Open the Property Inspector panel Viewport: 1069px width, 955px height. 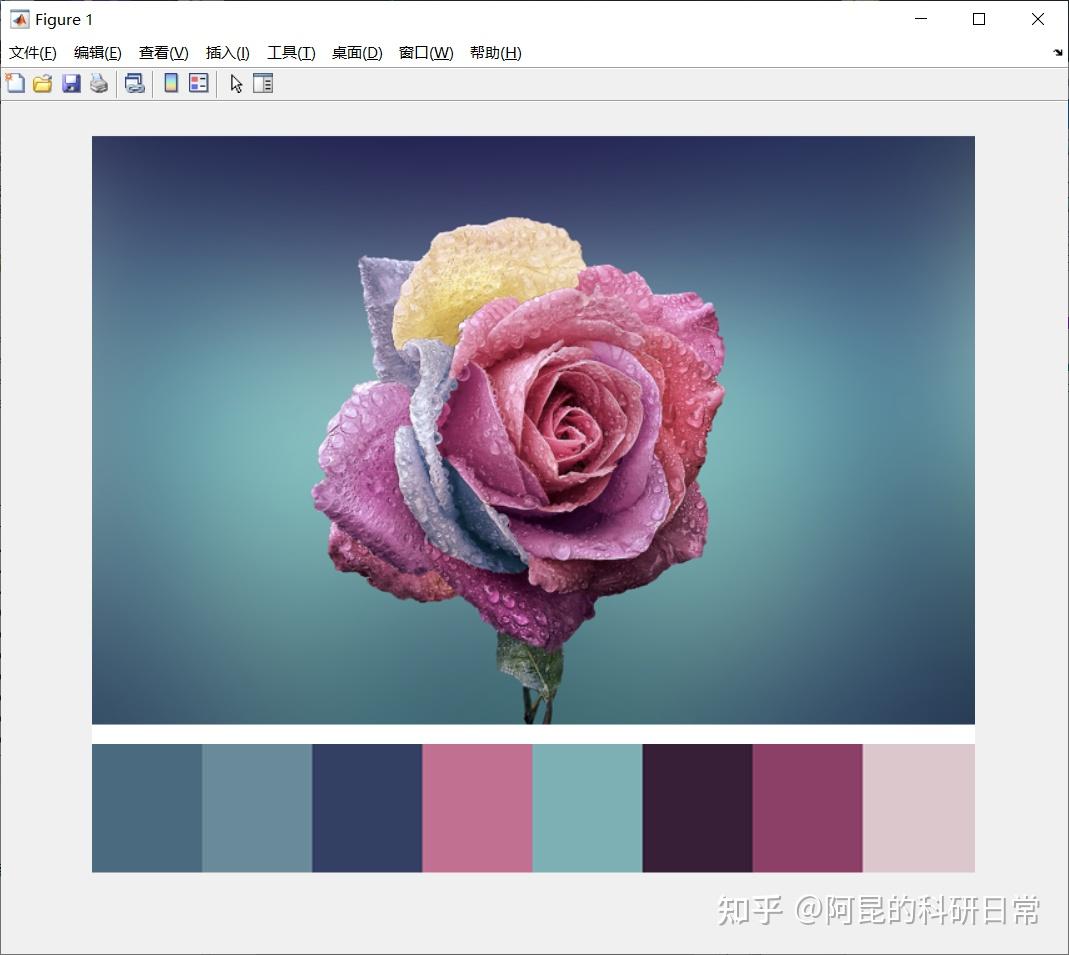click(263, 83)
